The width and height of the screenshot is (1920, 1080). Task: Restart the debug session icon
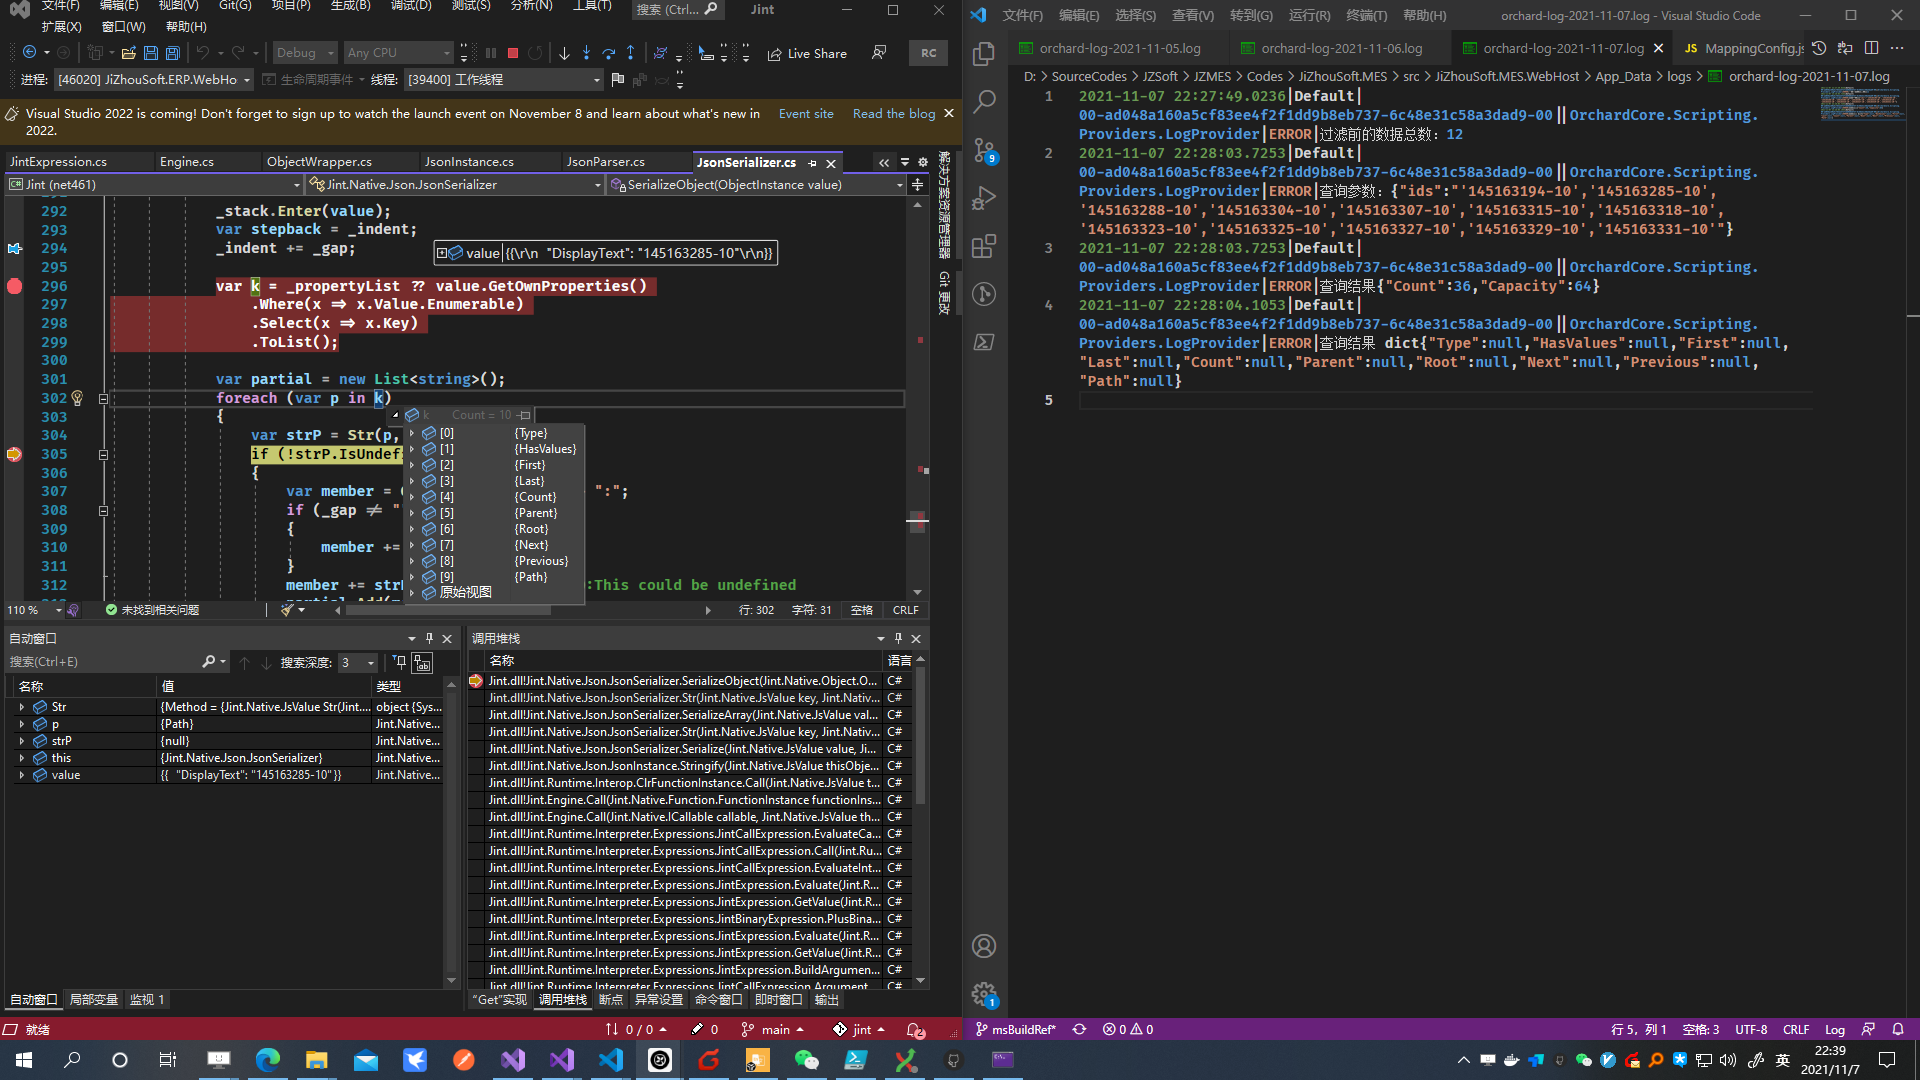coord(537,52)
